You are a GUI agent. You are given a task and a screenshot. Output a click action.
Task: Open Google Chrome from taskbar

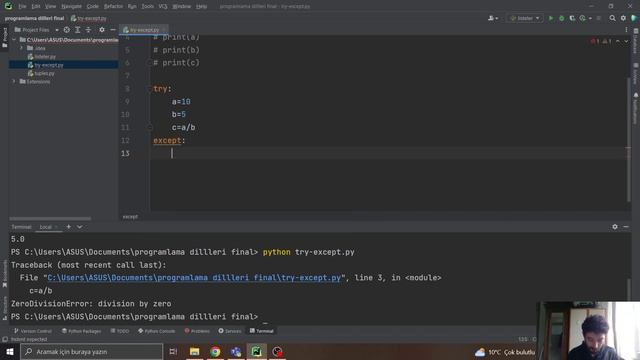215,351
